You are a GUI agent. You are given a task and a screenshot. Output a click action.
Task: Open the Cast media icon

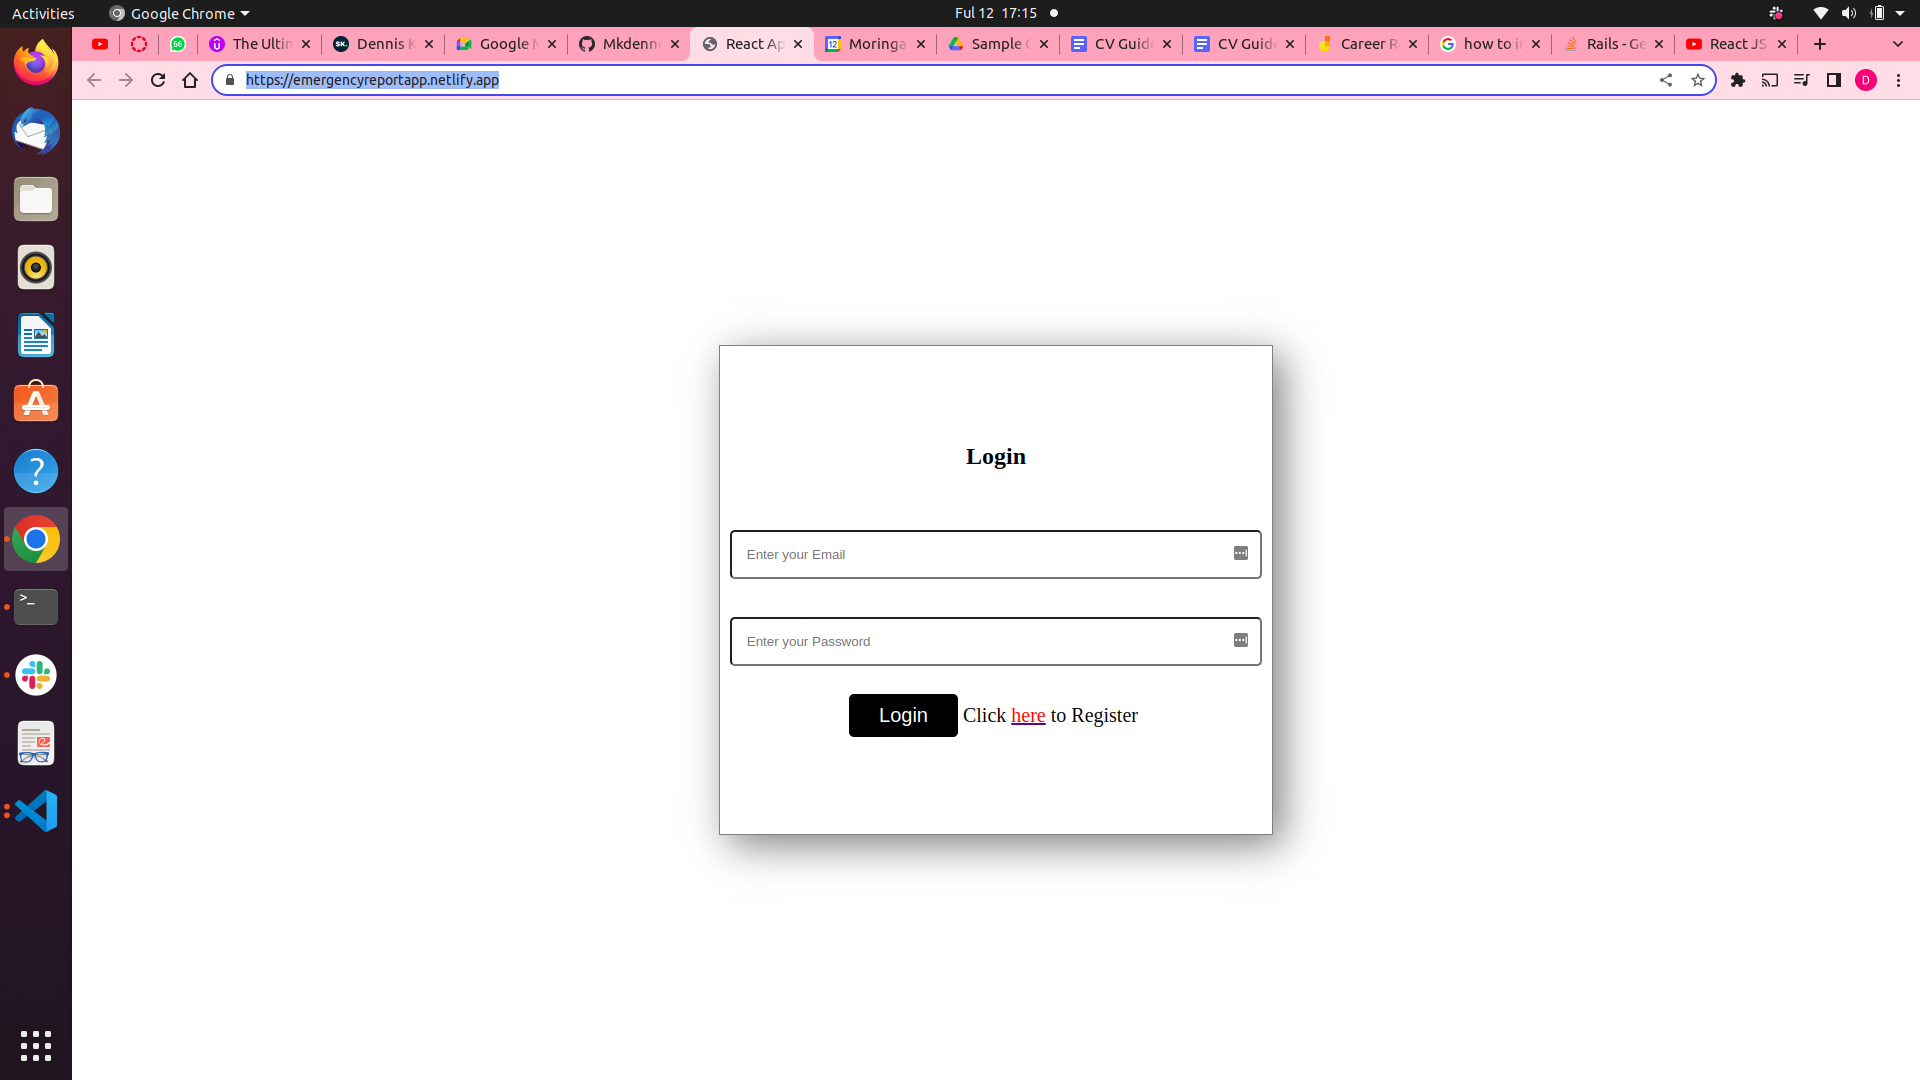pos(1770,80)
